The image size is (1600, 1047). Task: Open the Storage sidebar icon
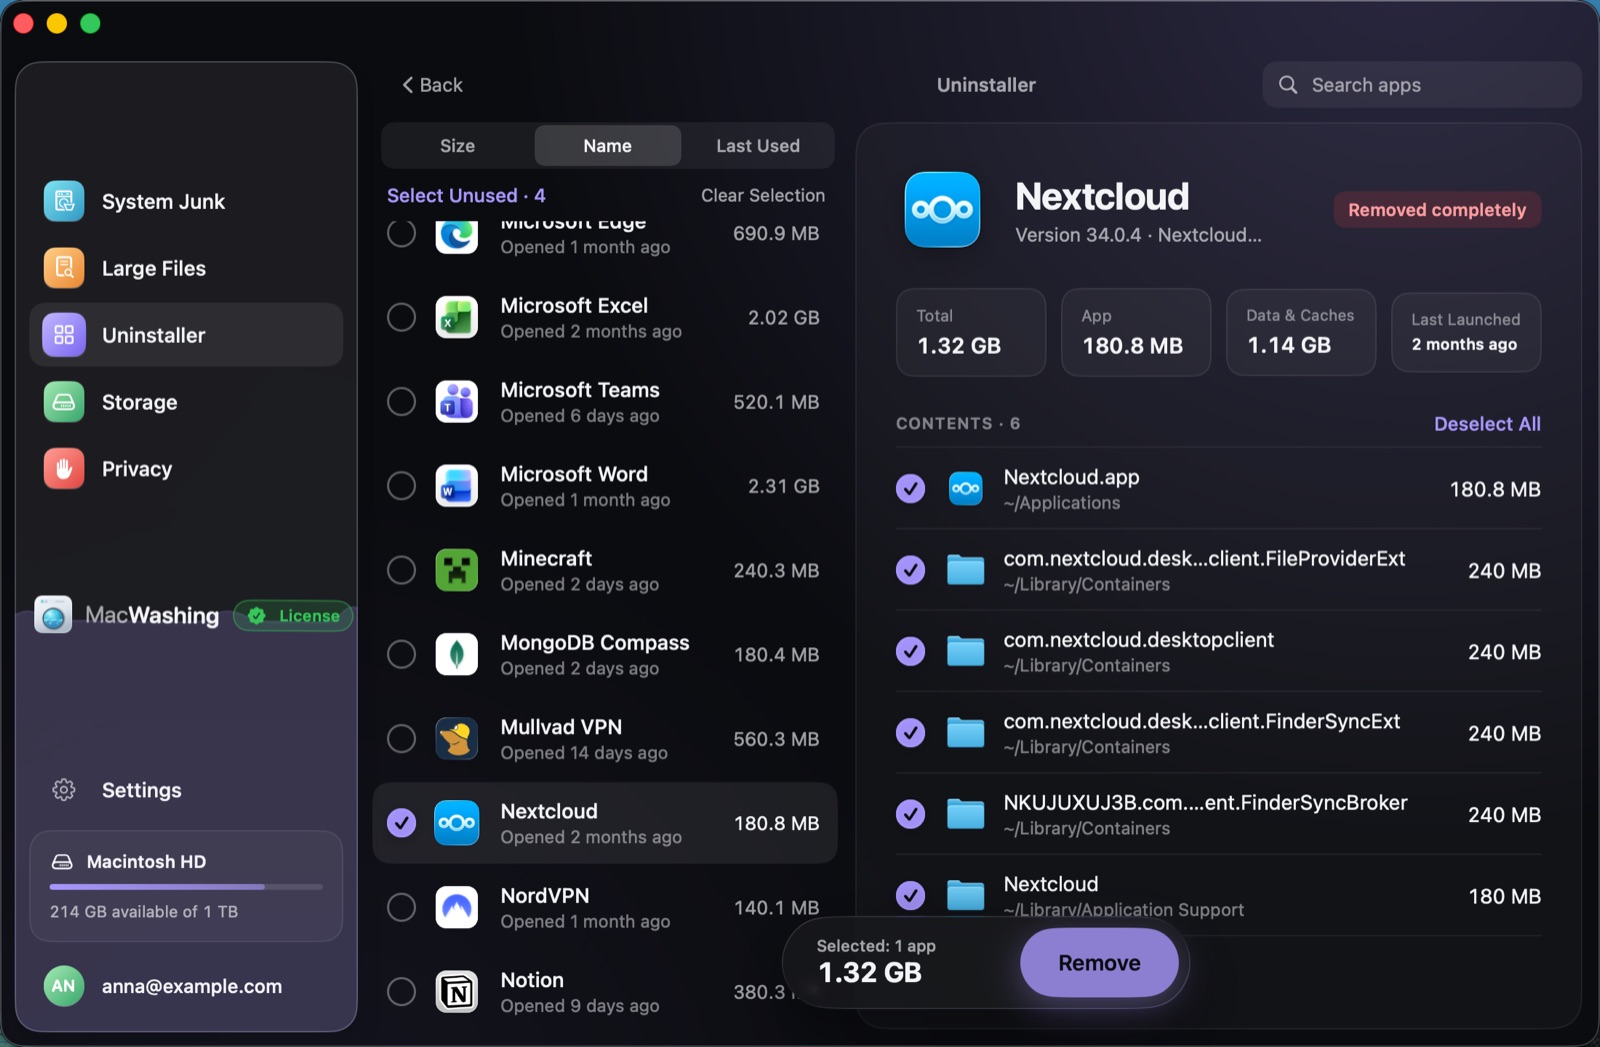64,402
